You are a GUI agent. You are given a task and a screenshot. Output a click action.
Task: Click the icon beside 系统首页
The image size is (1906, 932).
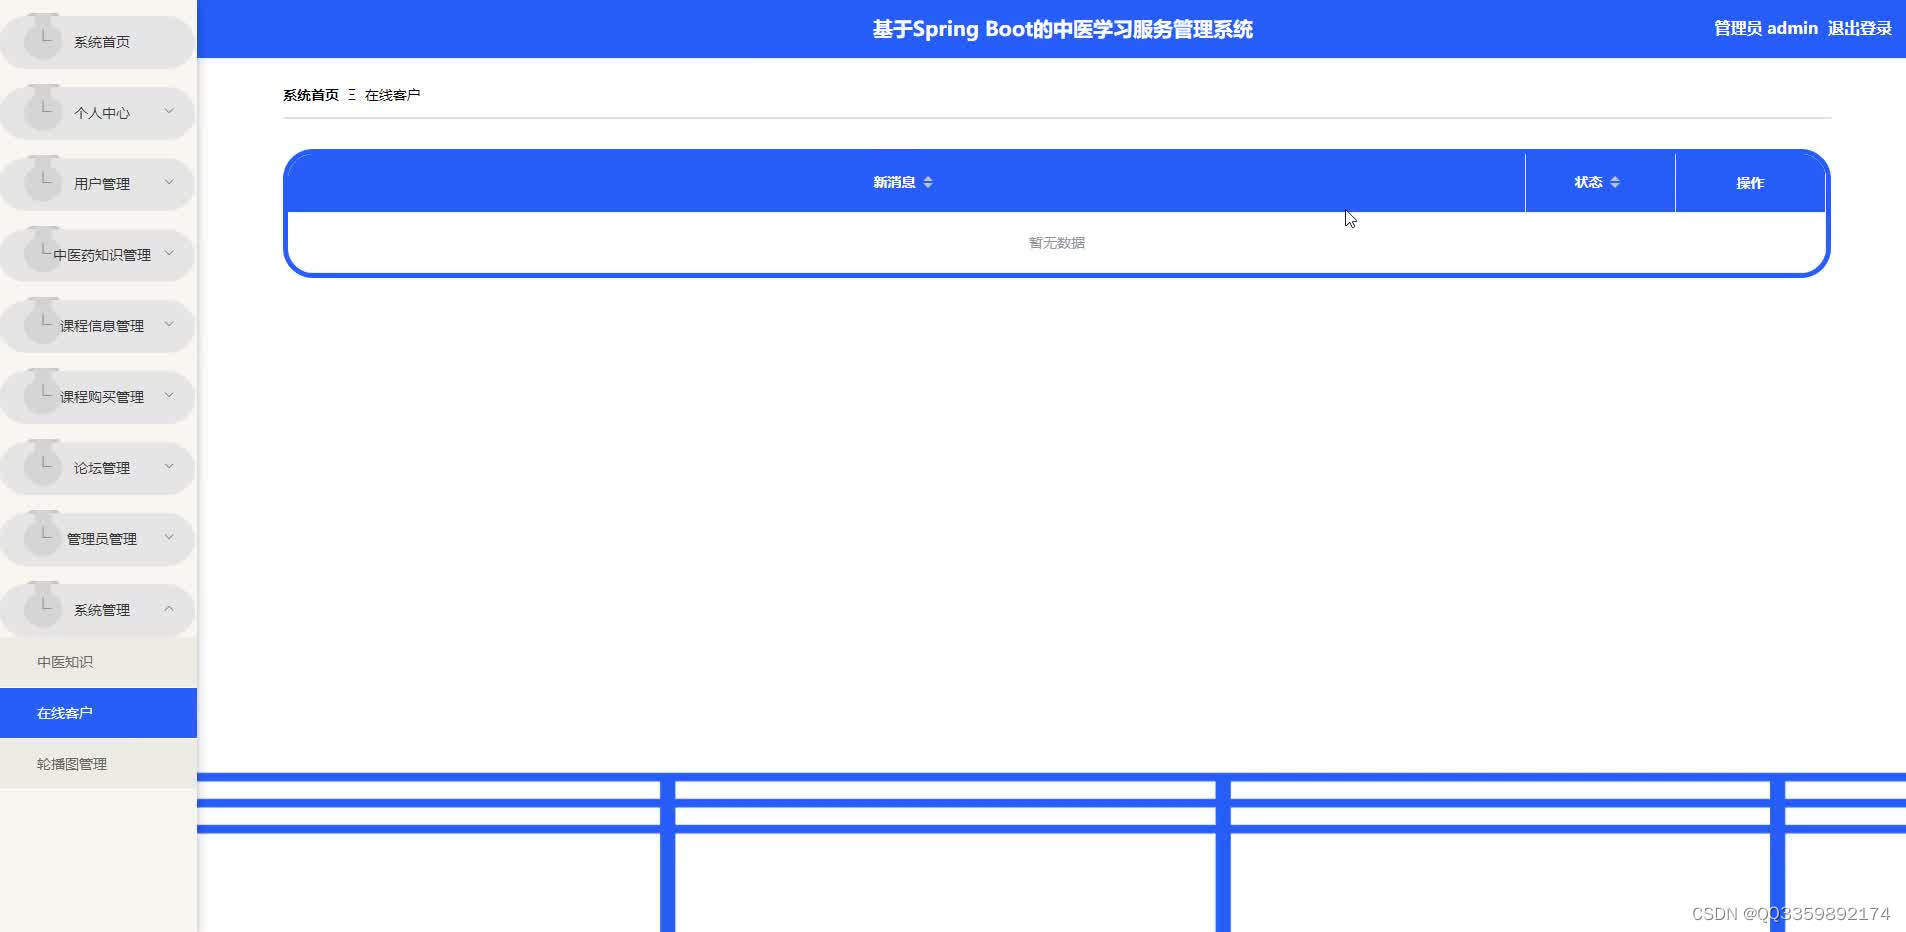[x=42, y=38]
